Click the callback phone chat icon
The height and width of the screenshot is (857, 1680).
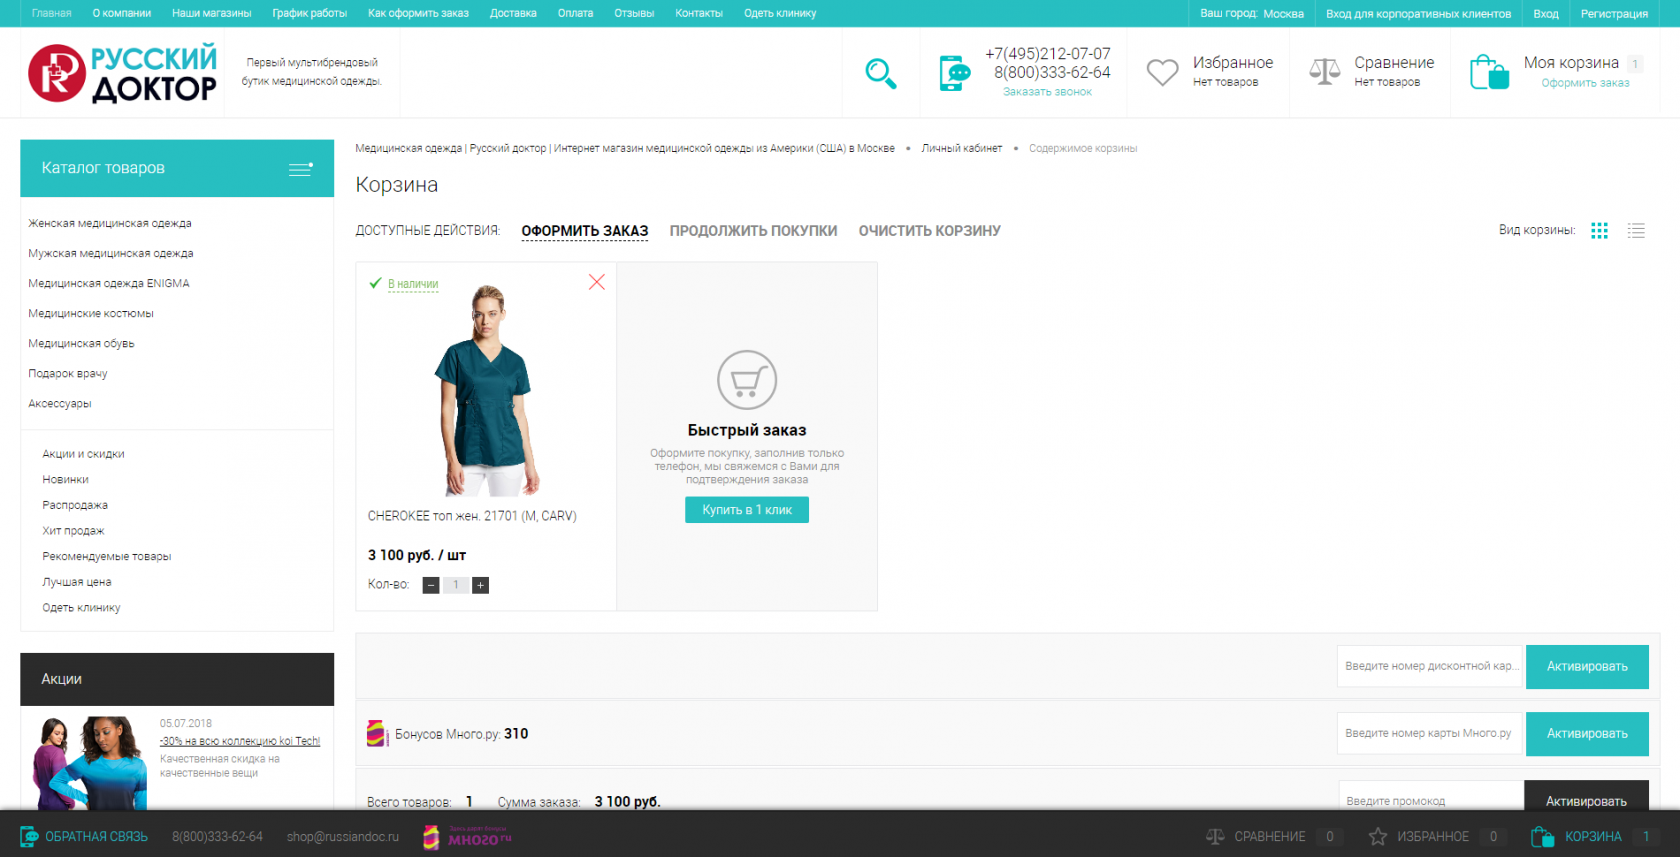click(955, 73)
